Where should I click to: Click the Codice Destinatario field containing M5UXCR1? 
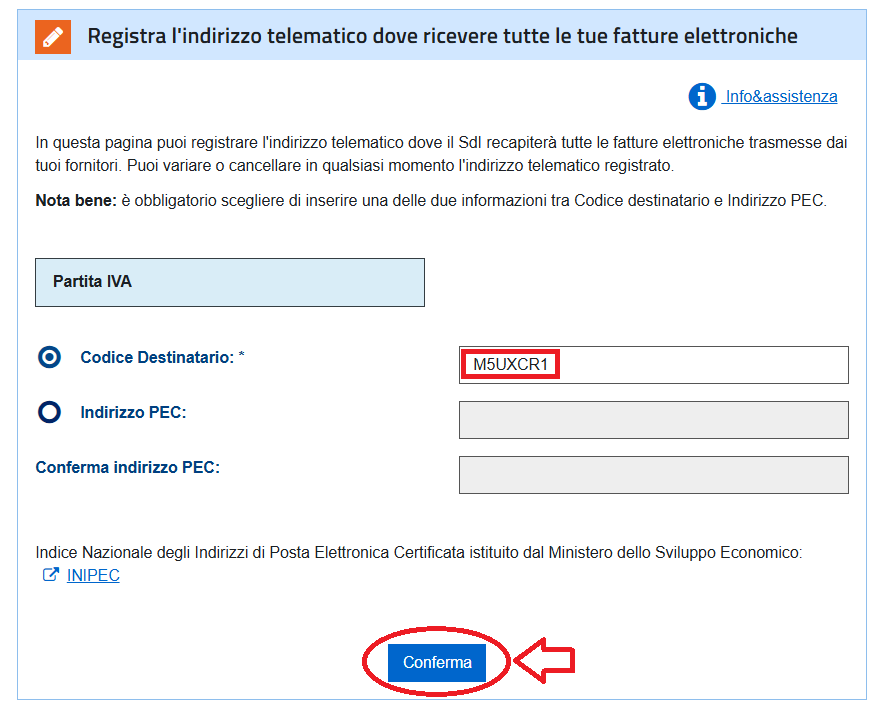pos(653,365)
